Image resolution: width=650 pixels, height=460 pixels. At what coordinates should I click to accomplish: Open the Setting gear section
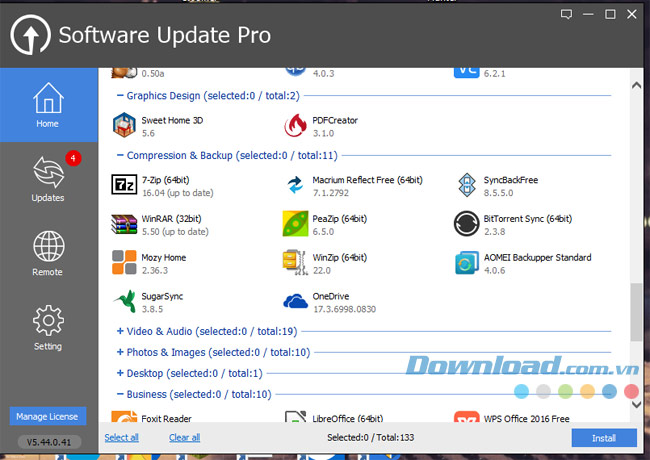pyautogui.click(x=49, y=328)
